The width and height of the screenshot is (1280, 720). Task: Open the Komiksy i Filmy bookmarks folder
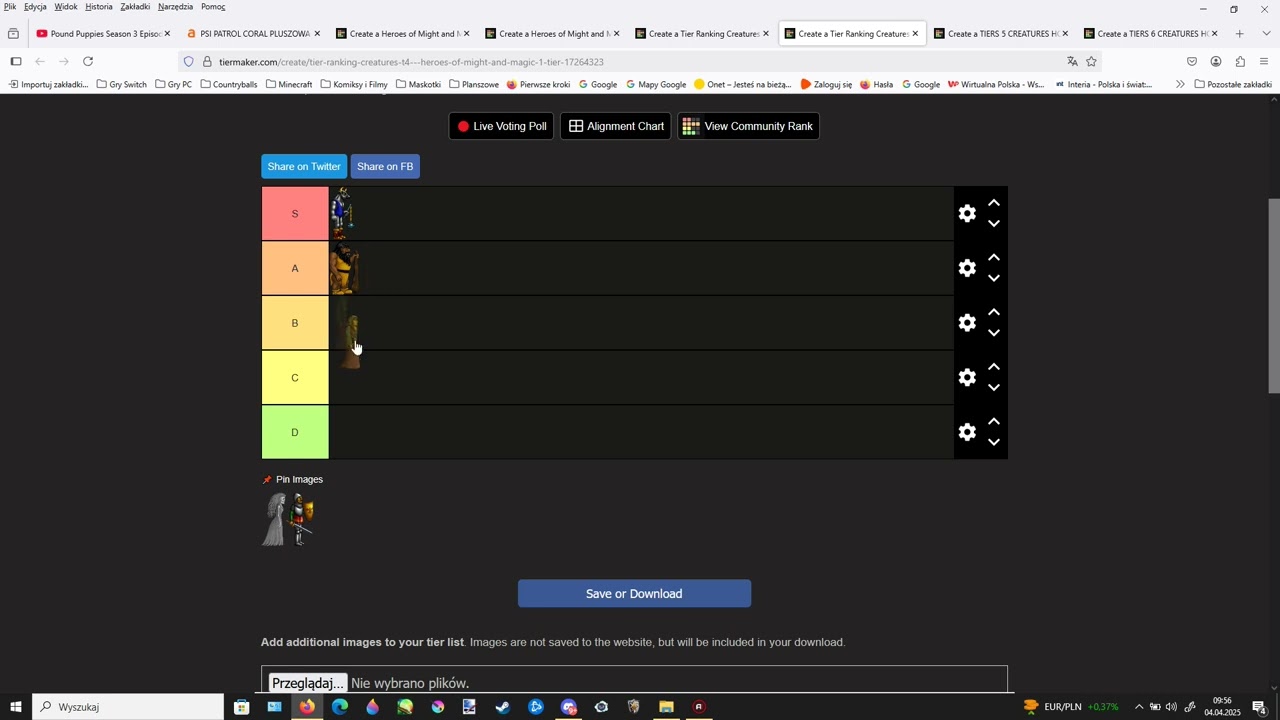tap(354, 85)
